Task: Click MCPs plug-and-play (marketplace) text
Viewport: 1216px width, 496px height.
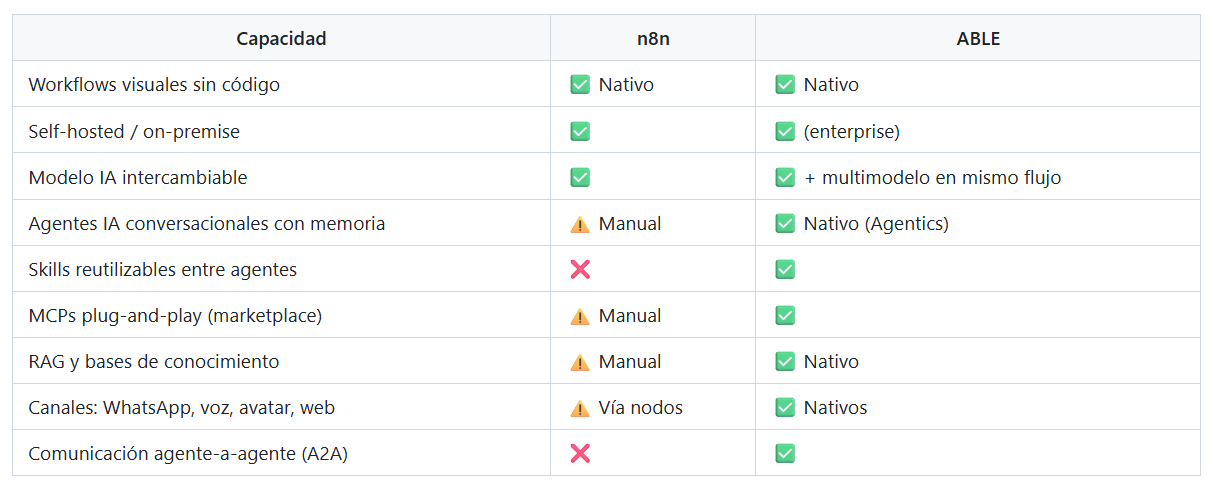Action: coord(175,315)
